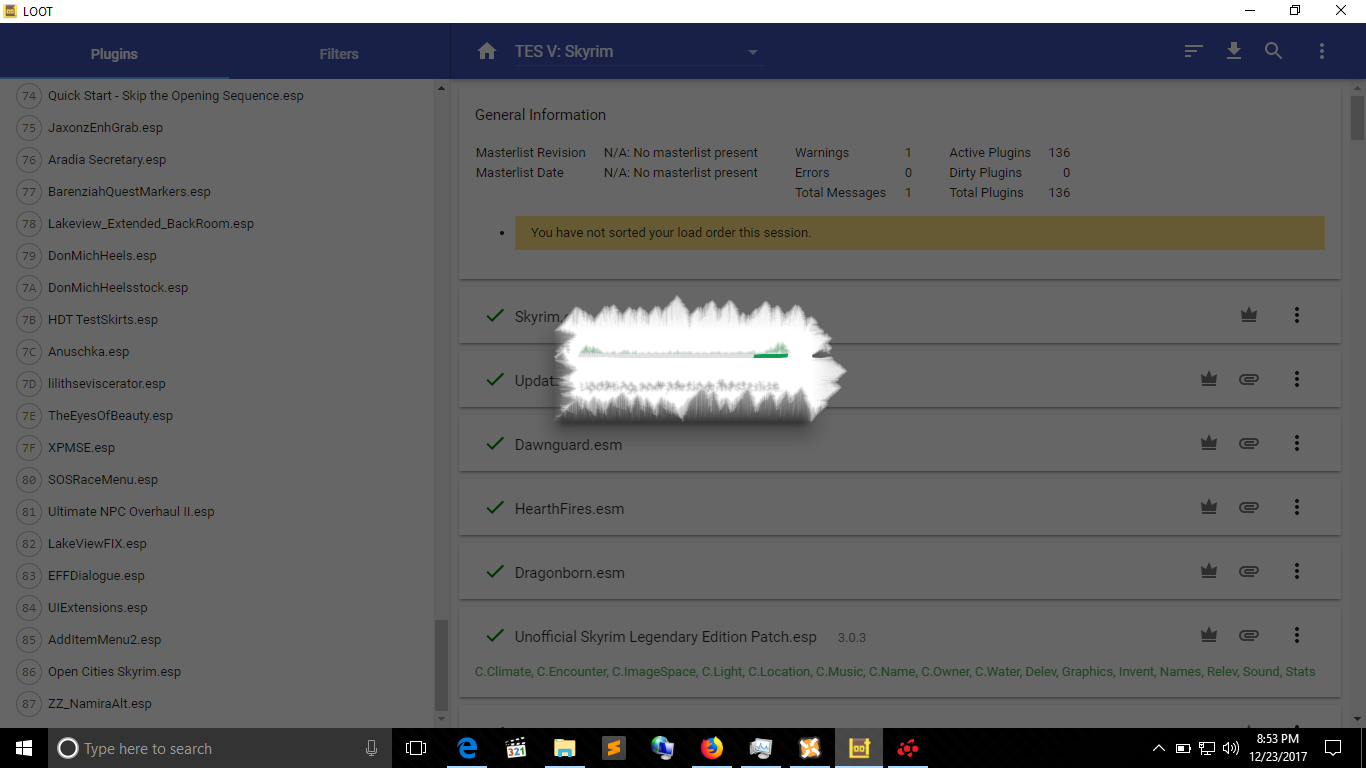Click the sidebar scrollbar down arrow
Viewport: 1366px width, 768px height.
point(440,717)
